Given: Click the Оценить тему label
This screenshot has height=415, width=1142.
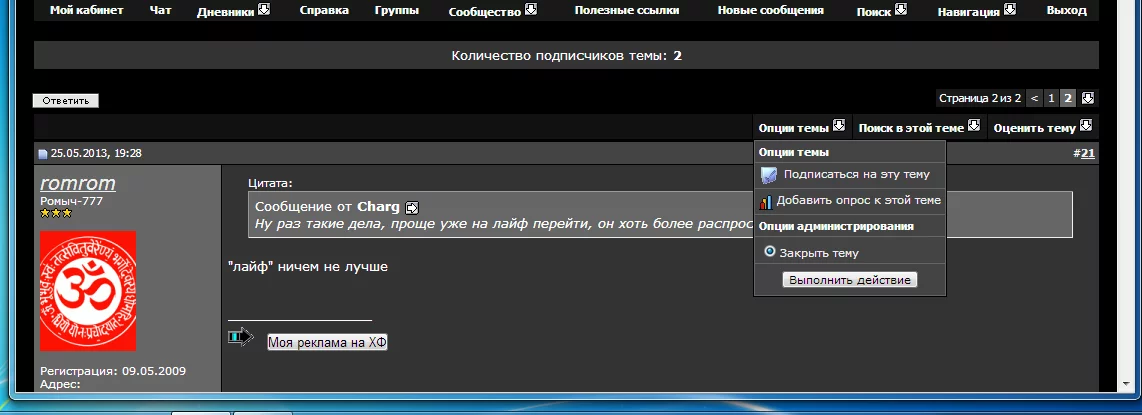Looking at the screenshot, I should 1034,127.
